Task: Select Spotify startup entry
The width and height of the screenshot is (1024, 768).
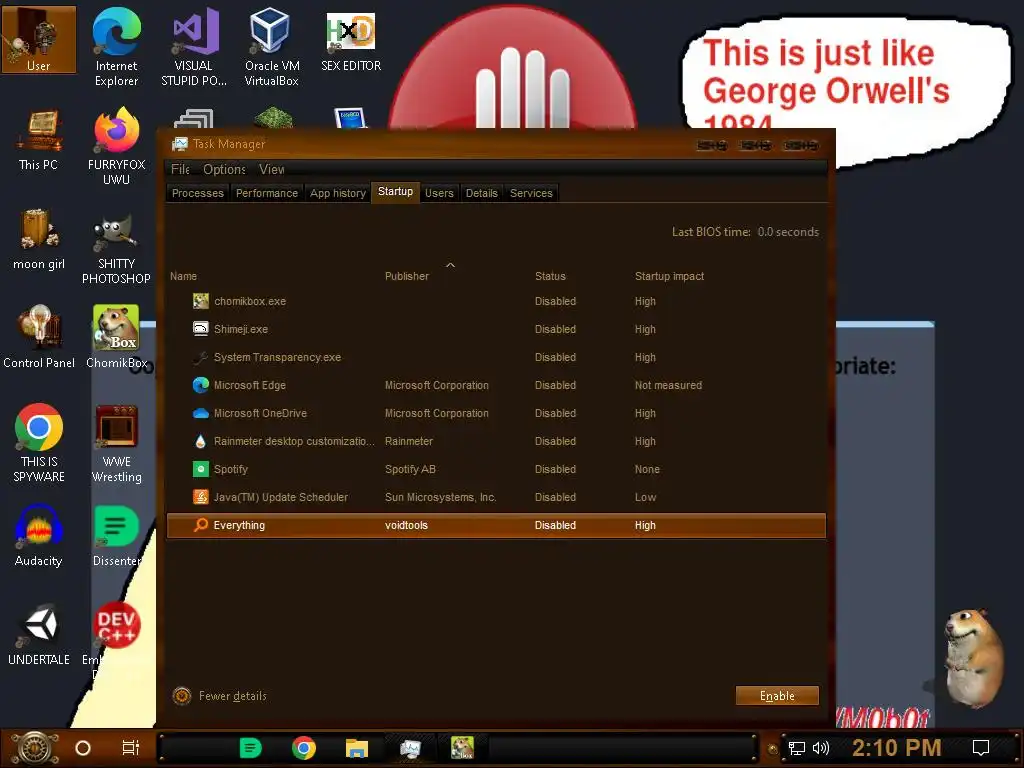Action: pos(496,469)
